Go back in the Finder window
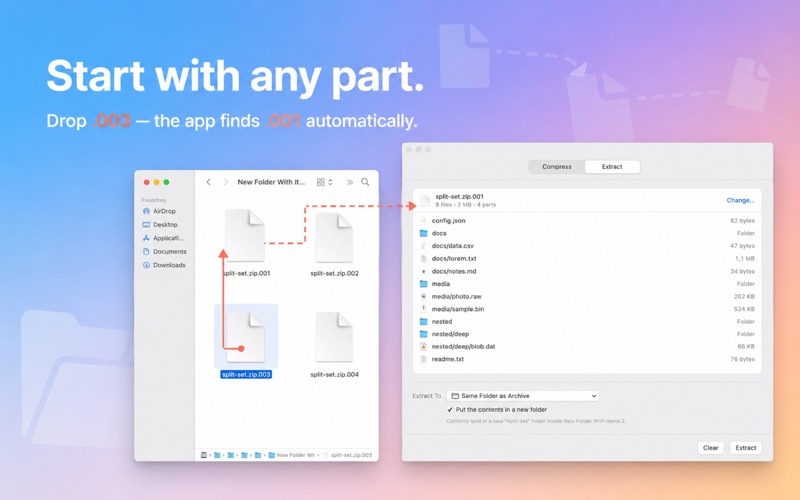800x500 pixels. click(209, 182)
